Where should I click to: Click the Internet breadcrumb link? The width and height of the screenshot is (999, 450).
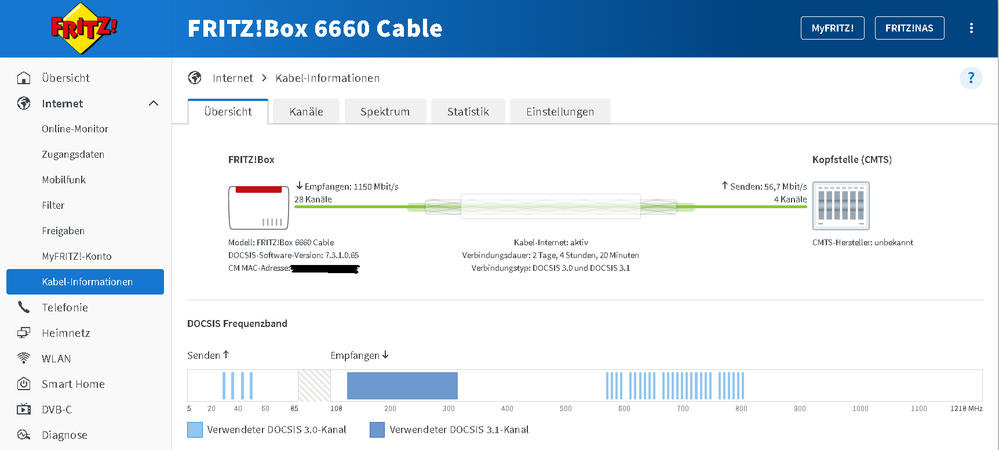pos(232,78)
